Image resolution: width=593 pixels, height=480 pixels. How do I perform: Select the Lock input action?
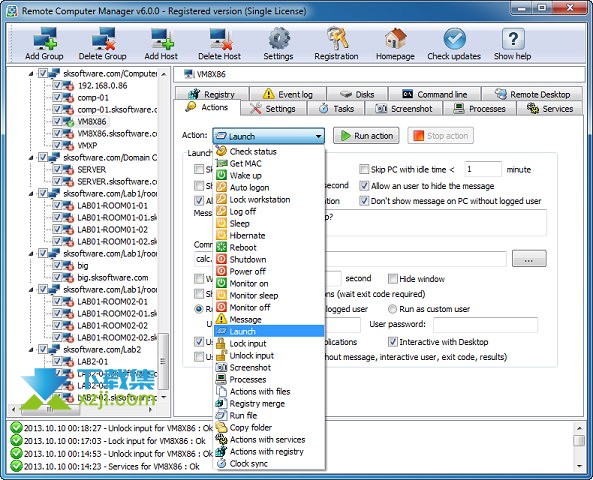[x=269, y=343]
